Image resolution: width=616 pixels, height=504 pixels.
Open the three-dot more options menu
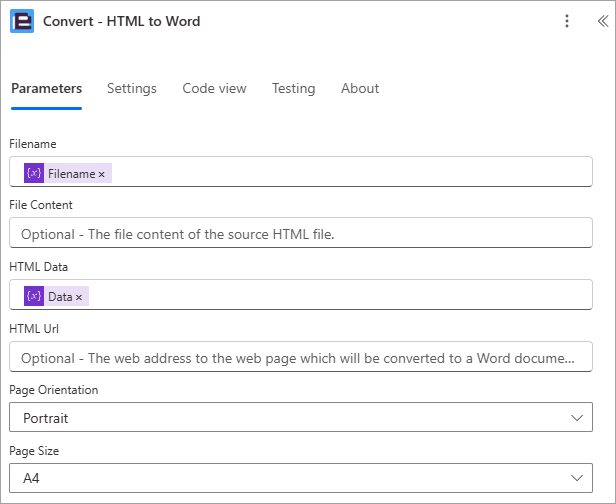566,21
